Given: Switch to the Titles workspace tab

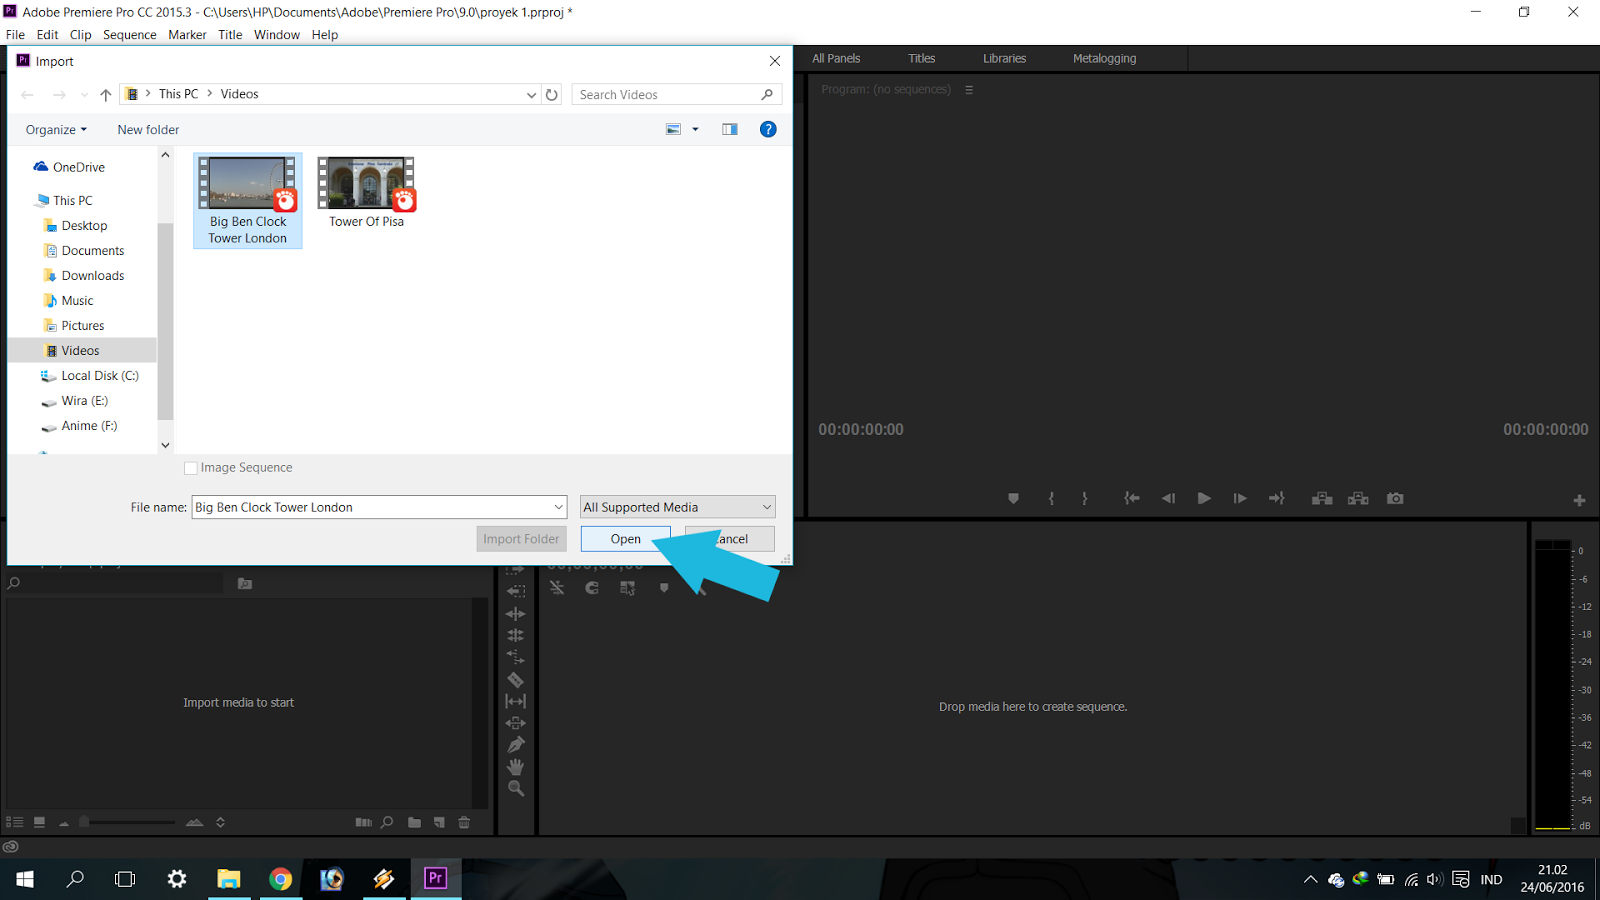Looking at the screenshot, I should pos(922,59).
